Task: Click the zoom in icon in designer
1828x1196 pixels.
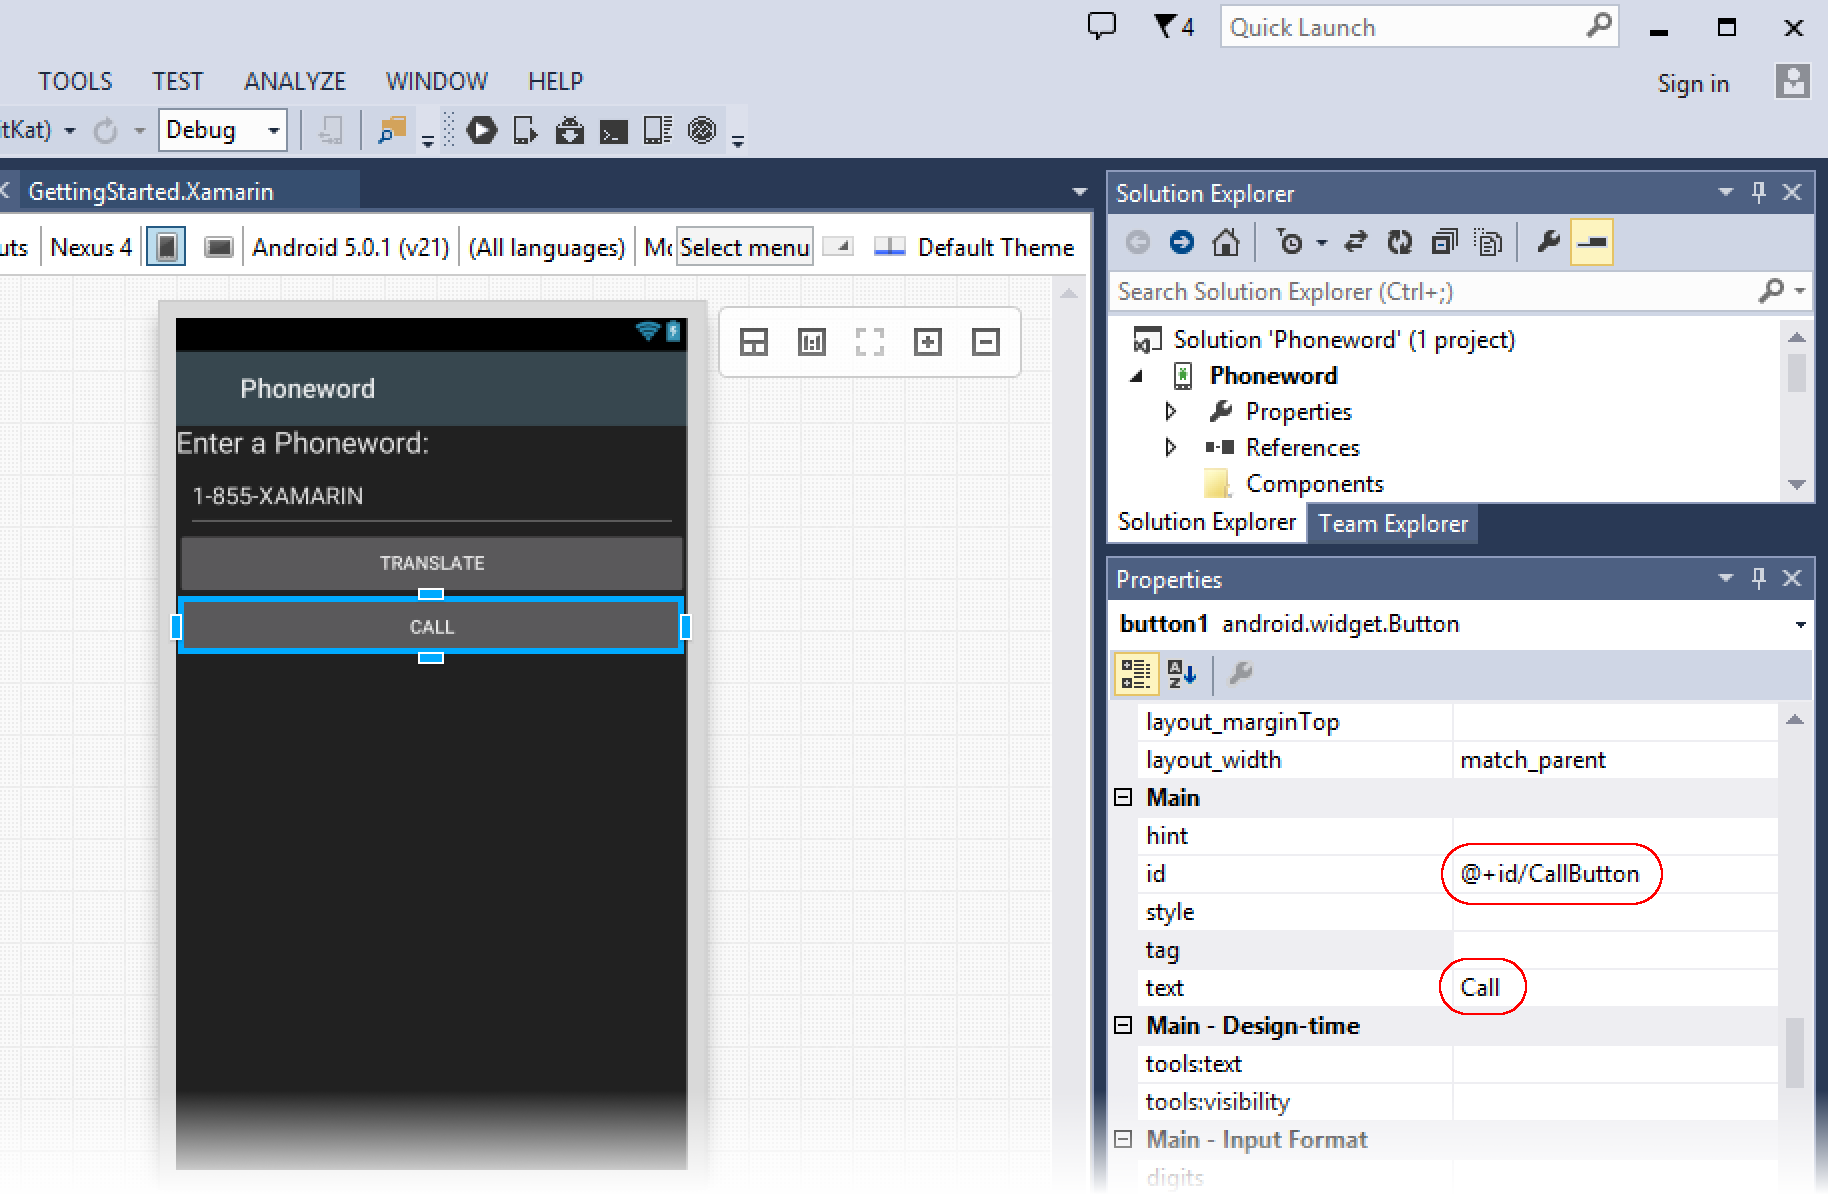Action: 928,343
